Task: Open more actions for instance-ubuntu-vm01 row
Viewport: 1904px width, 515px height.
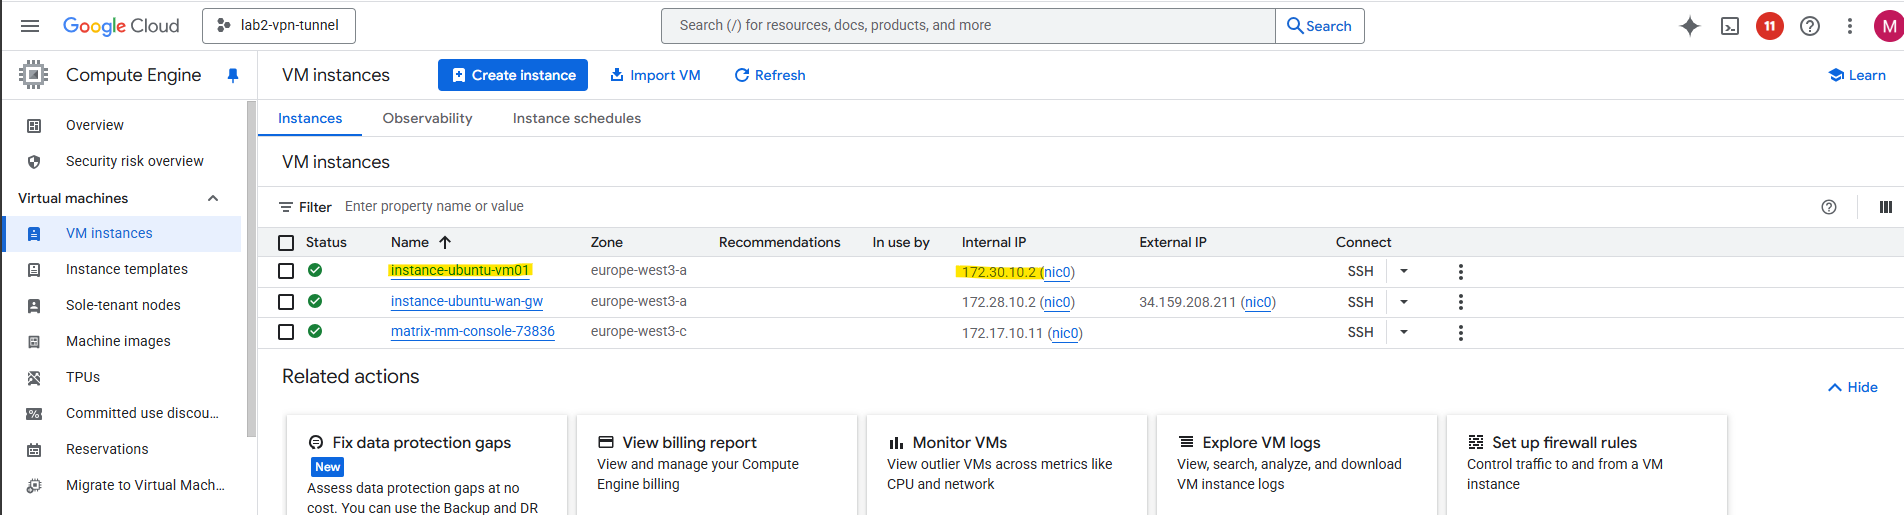Action: (x=1460, y=272)
